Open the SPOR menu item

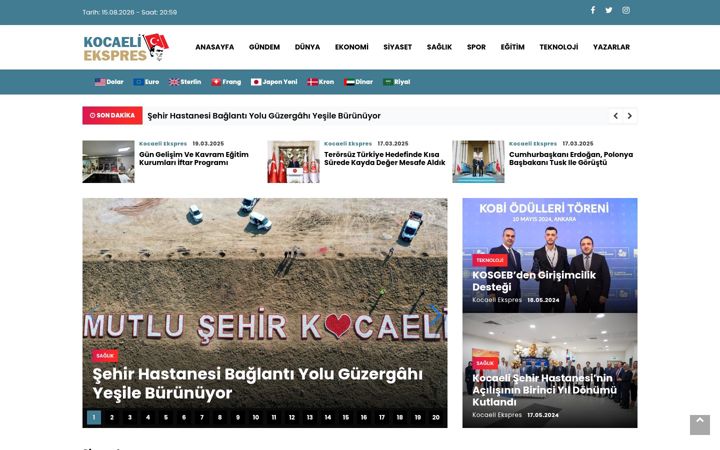(476, 47)
